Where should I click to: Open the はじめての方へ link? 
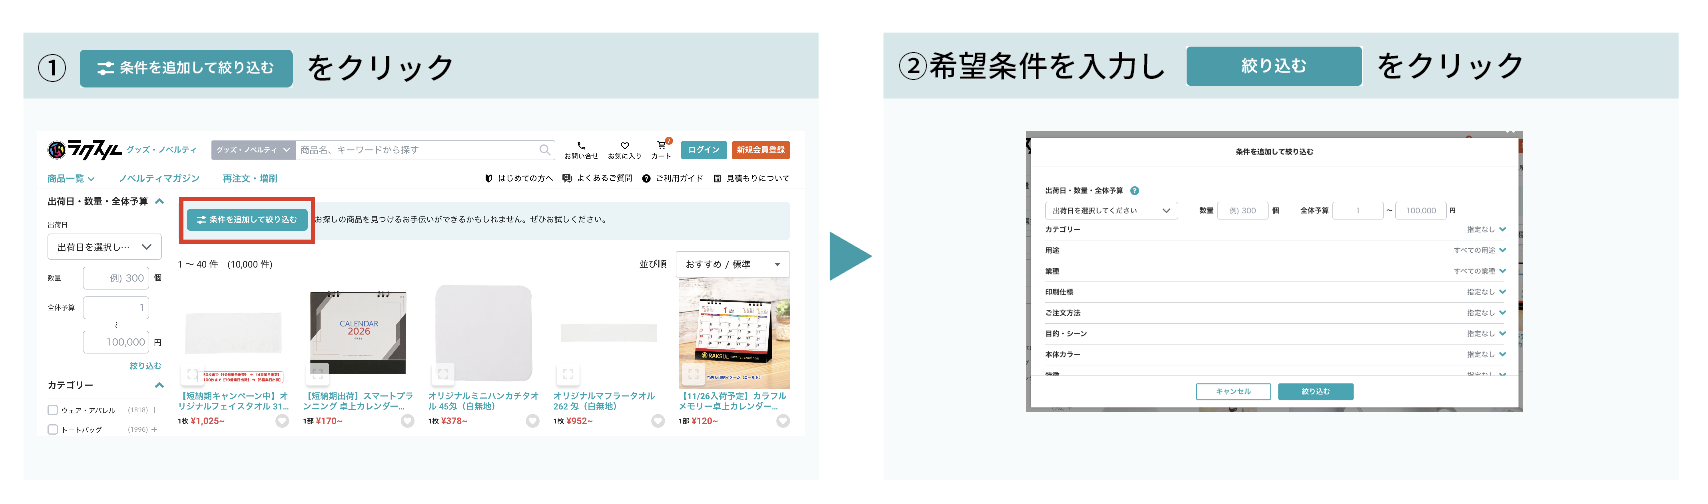518,178
